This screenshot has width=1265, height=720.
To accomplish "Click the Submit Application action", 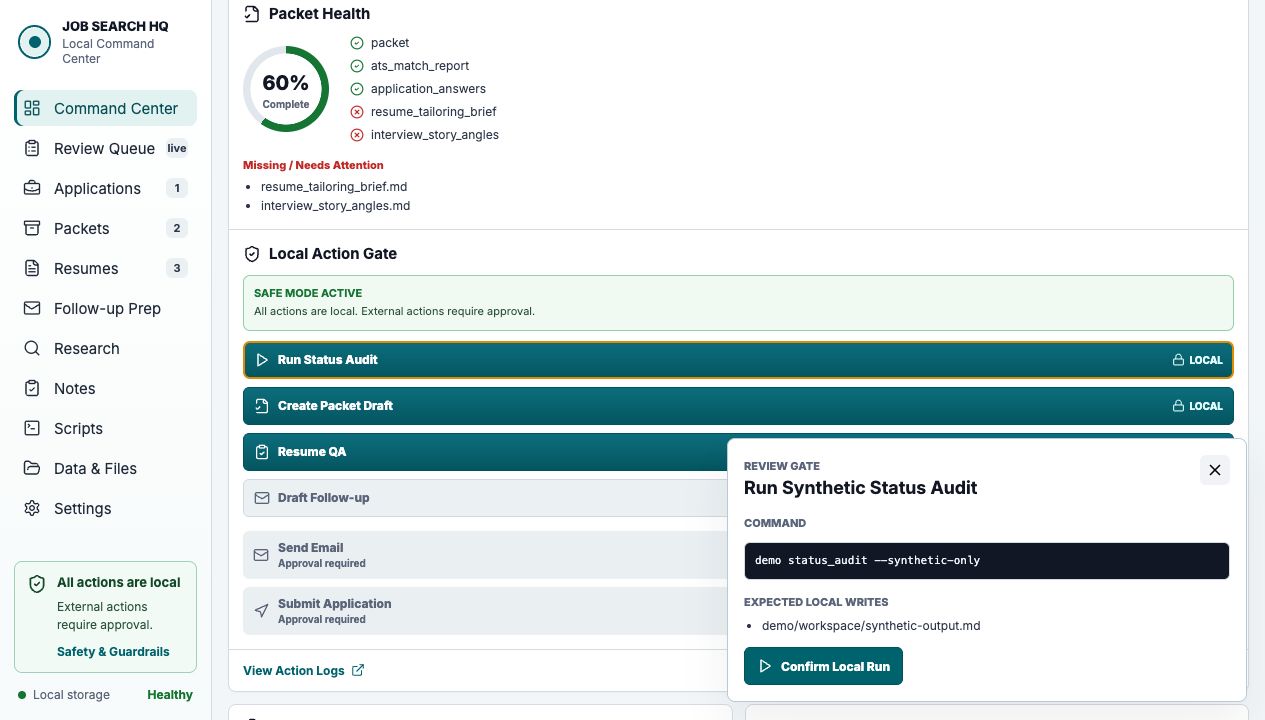I will (485, 611).
